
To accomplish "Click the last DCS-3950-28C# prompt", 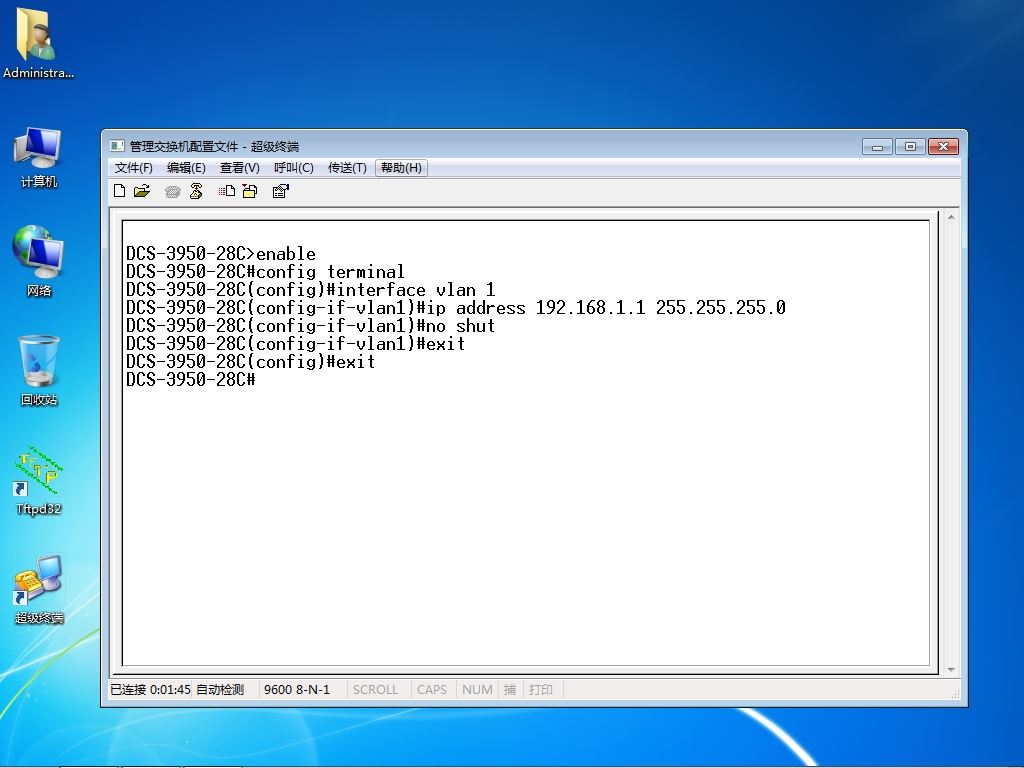I will click(191, 379).
